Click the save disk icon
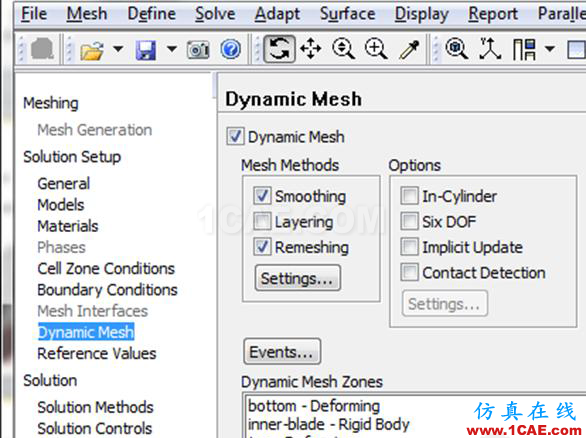 (146, 50)
